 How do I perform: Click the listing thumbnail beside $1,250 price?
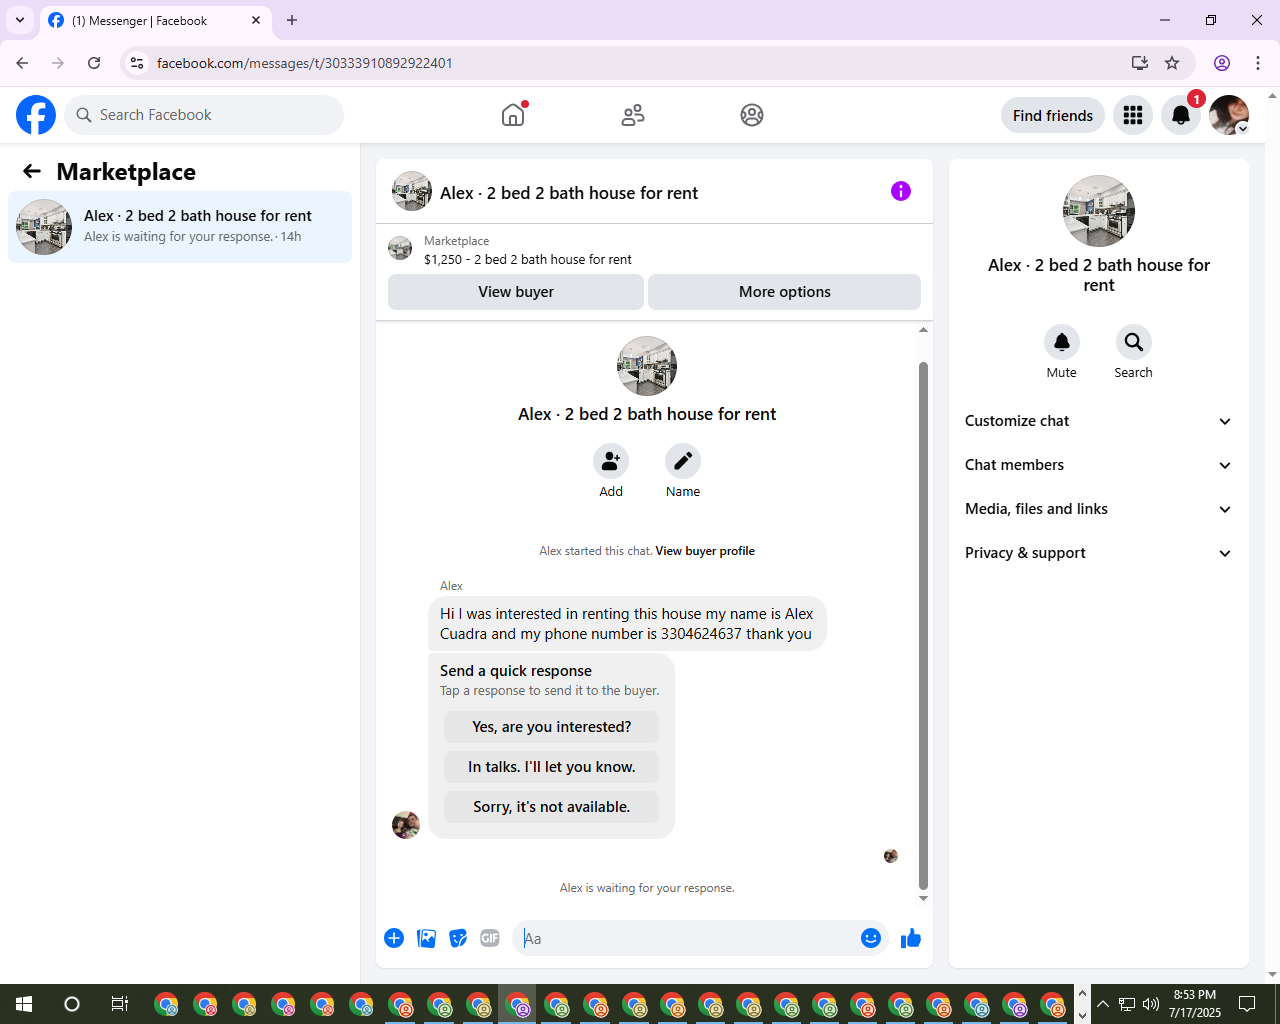400,249
